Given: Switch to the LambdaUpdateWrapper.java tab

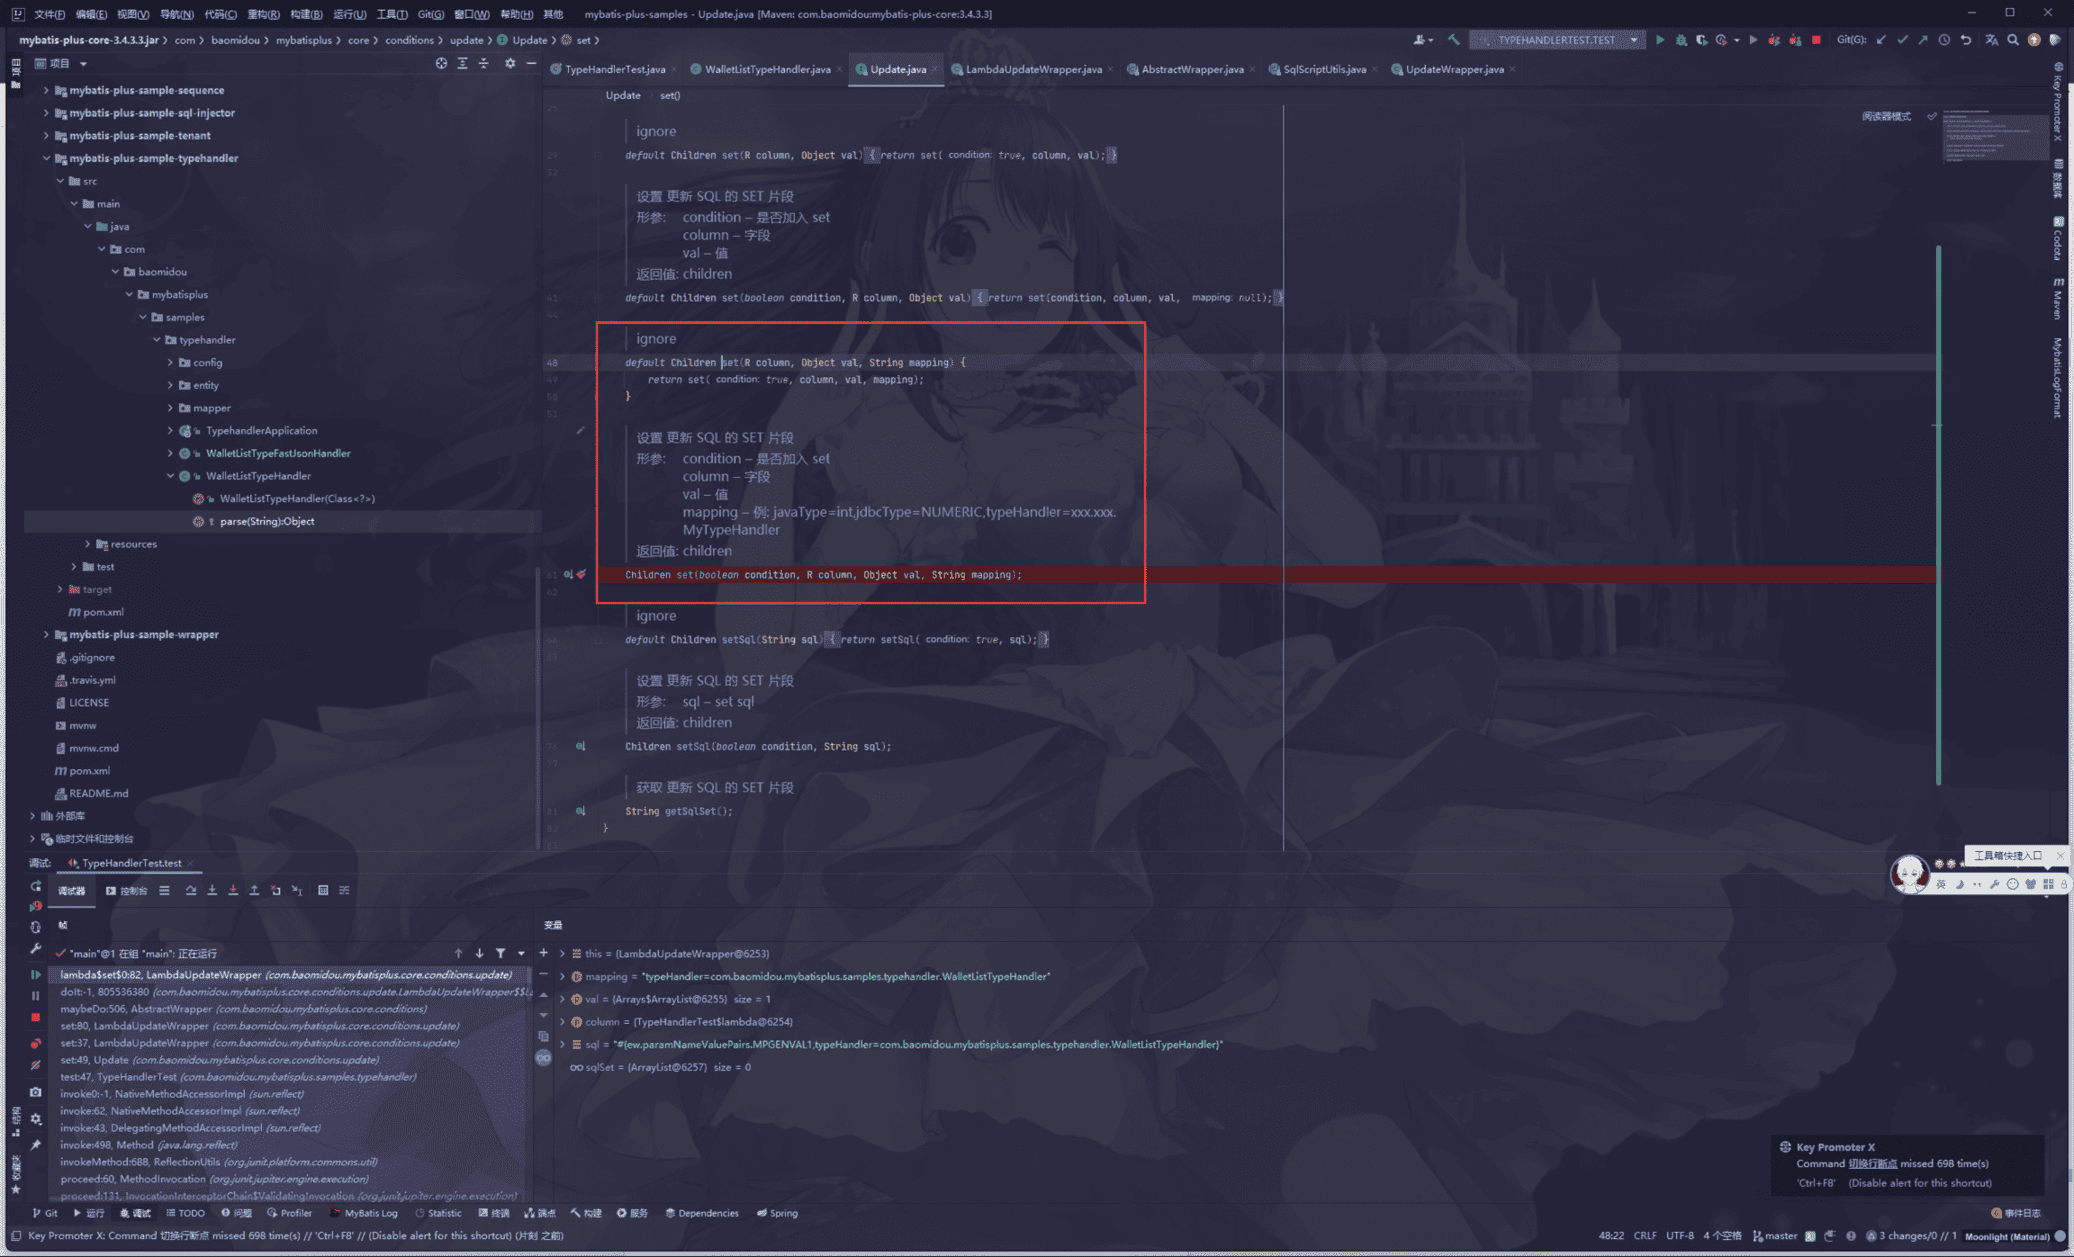Looking at the screenshot, I should click(x=1033, y=69).
